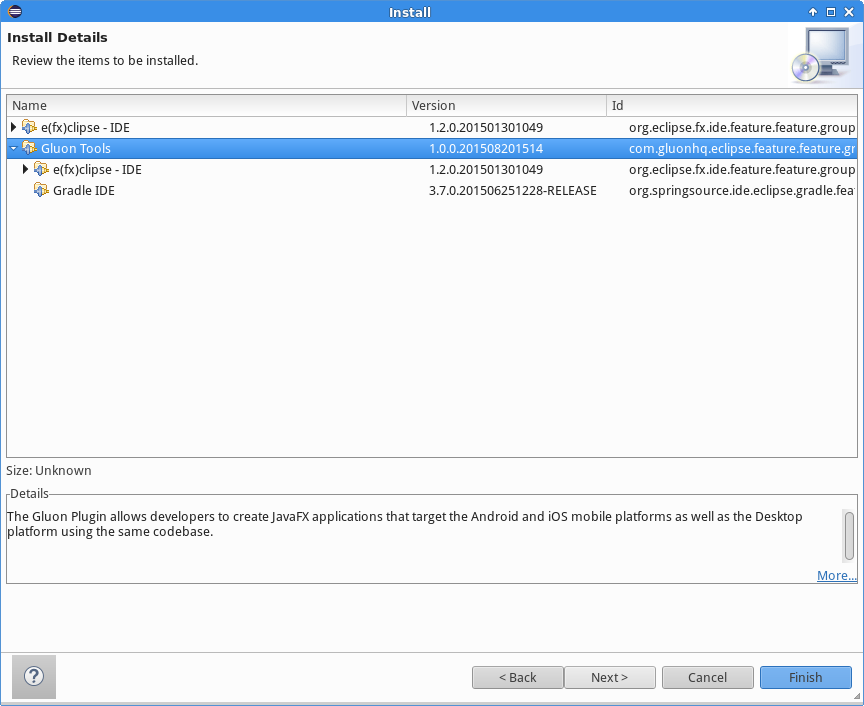Go back with the Back button

point(517,677)
